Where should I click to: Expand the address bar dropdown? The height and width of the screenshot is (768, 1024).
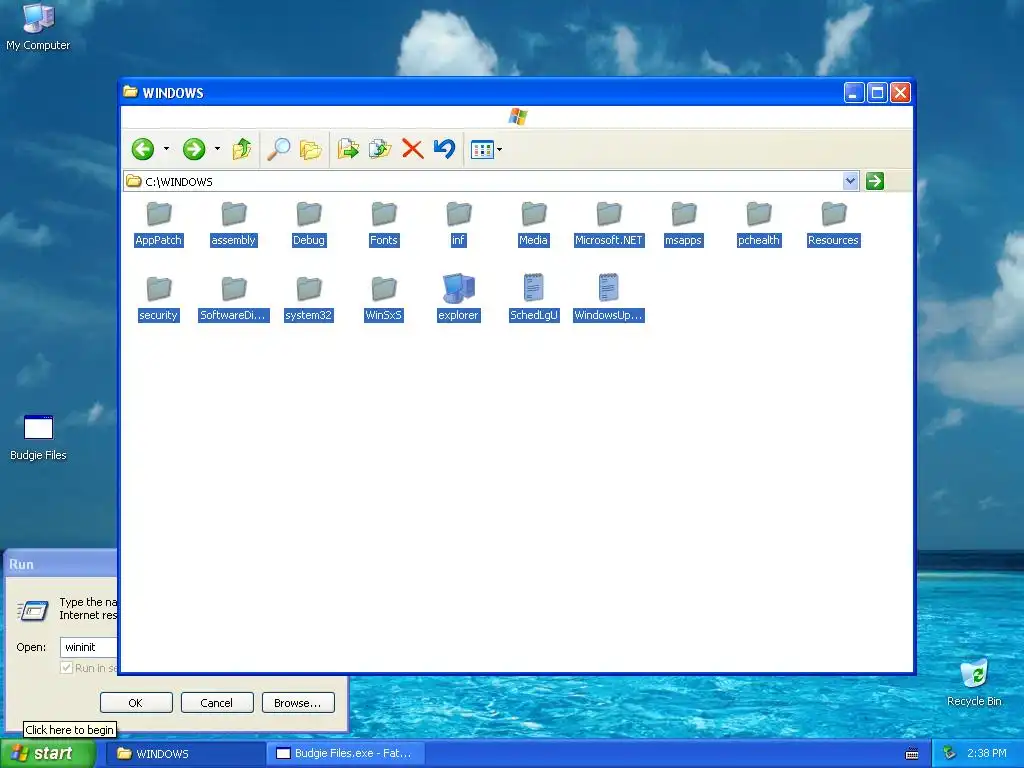(850, 181)
